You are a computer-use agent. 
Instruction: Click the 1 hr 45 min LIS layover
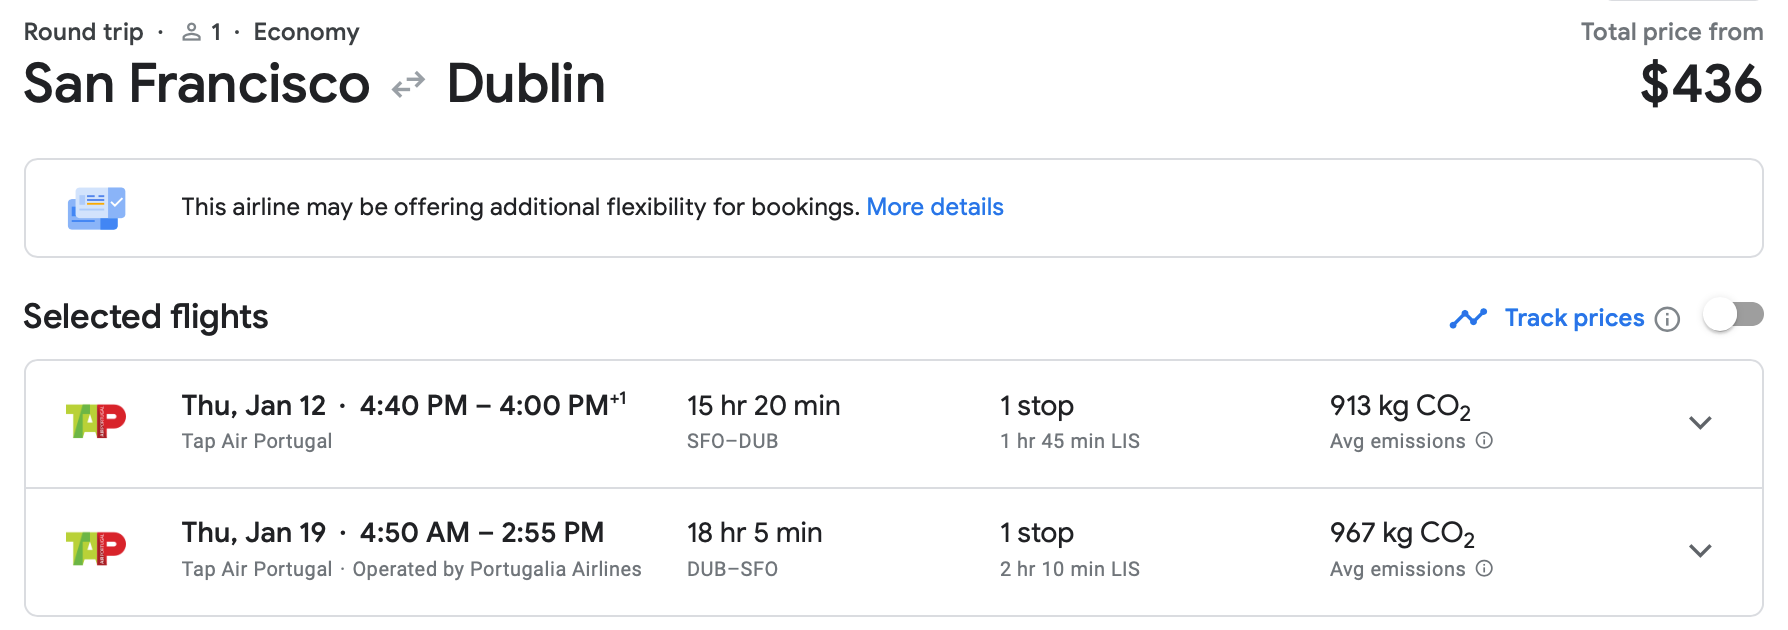pyautogui.click(x=1069, y=441)
